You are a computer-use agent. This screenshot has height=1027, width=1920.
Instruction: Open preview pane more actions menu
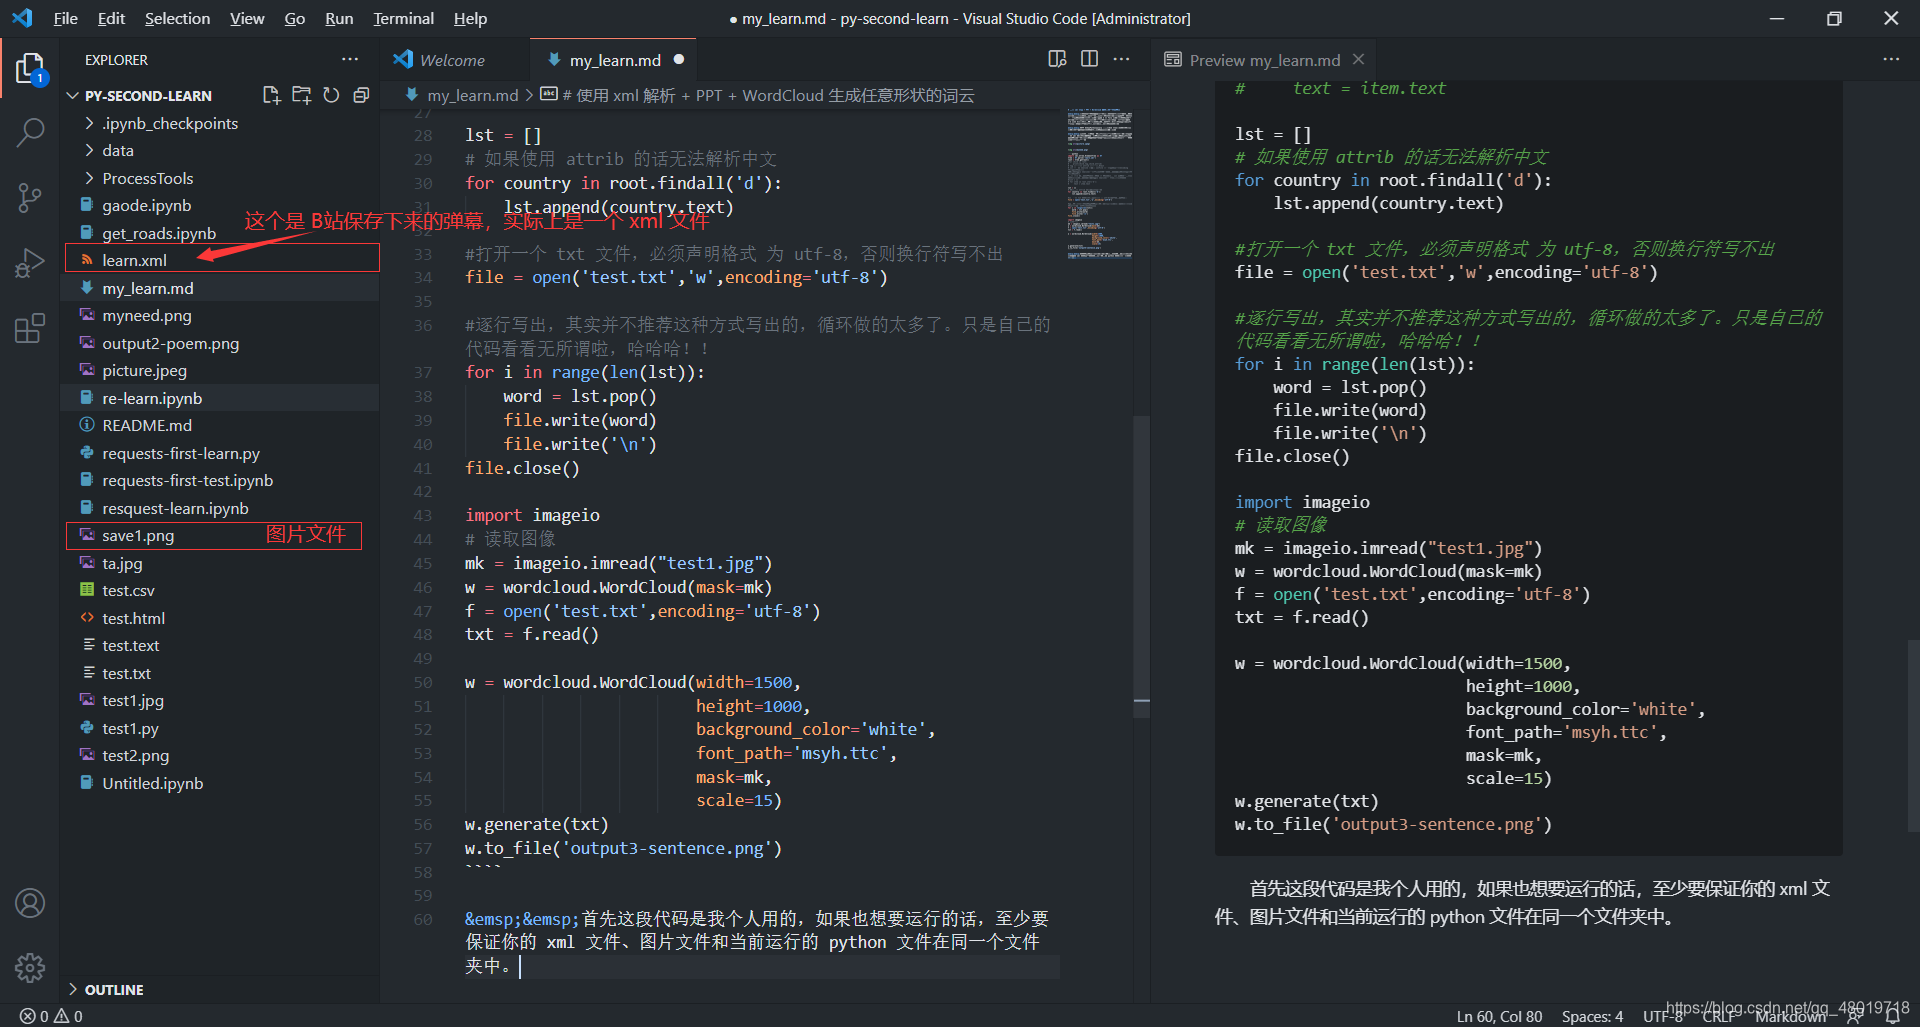1890,59
